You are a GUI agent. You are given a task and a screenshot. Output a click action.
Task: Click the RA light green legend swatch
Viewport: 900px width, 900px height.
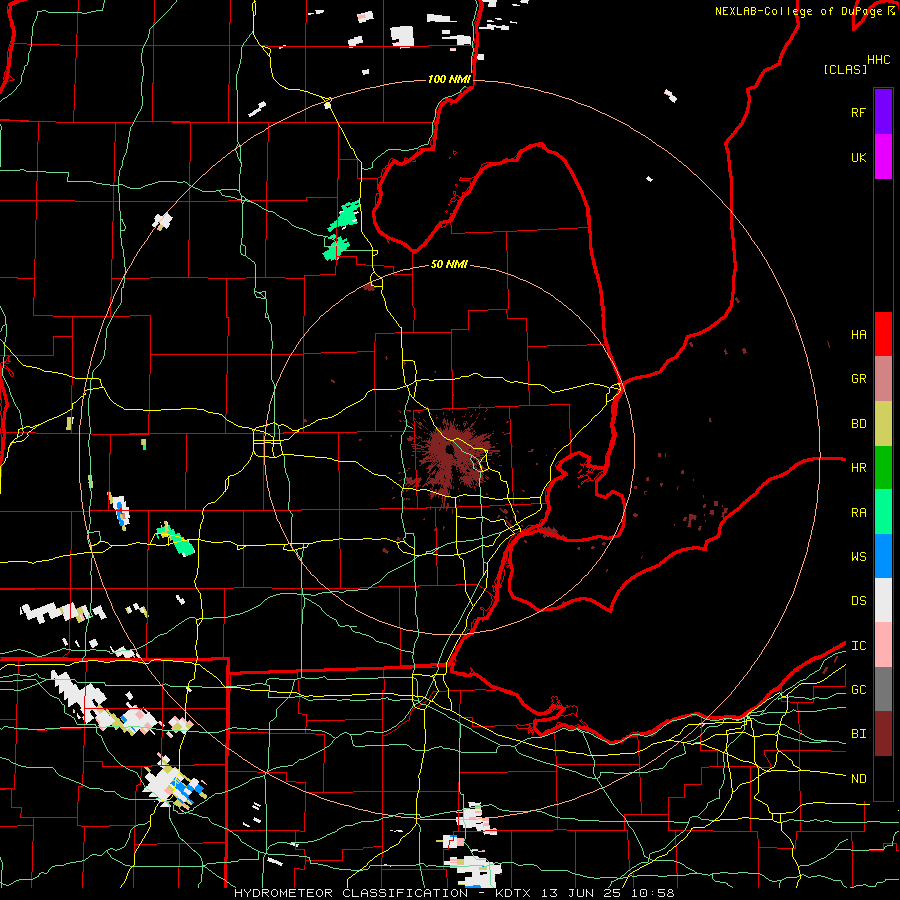(883, 512)
